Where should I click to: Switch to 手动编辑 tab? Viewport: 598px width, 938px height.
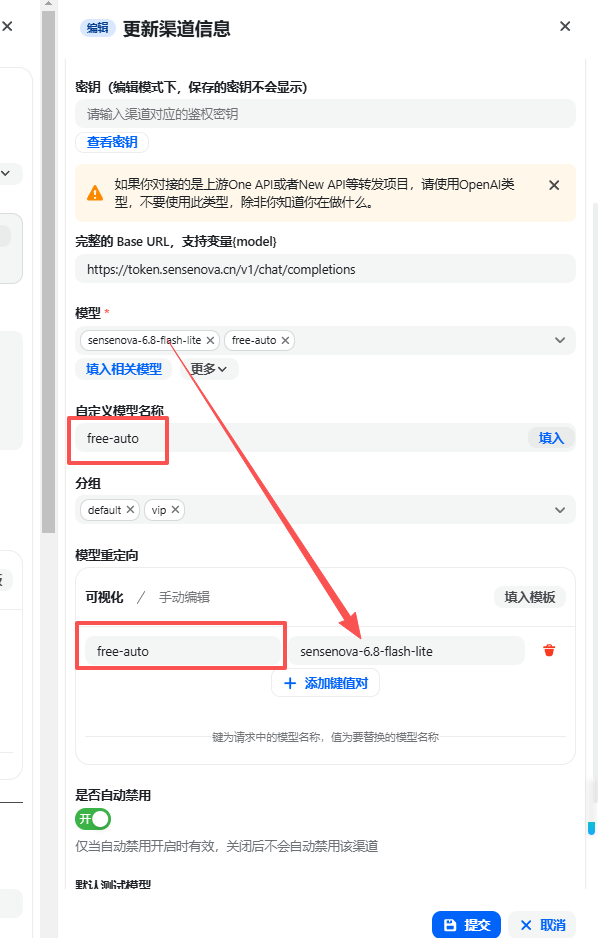(x=184, y=597)
